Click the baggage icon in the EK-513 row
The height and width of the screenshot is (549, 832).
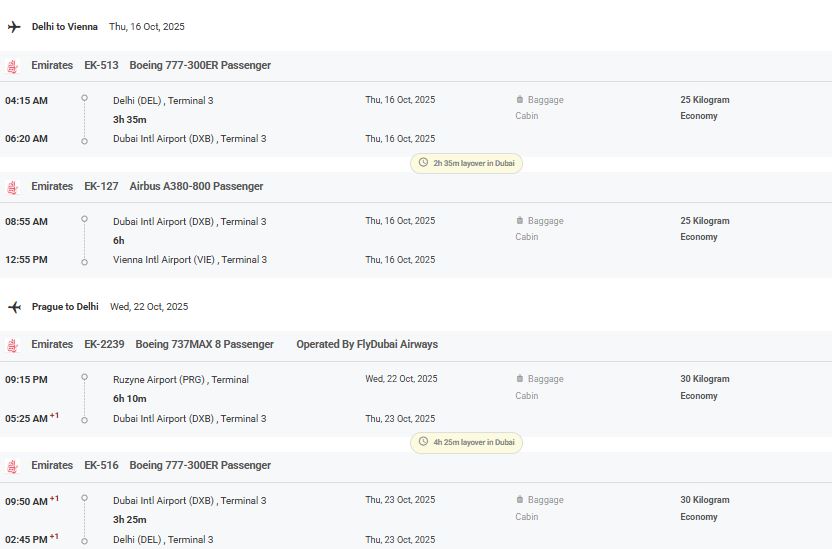[519, 99]
